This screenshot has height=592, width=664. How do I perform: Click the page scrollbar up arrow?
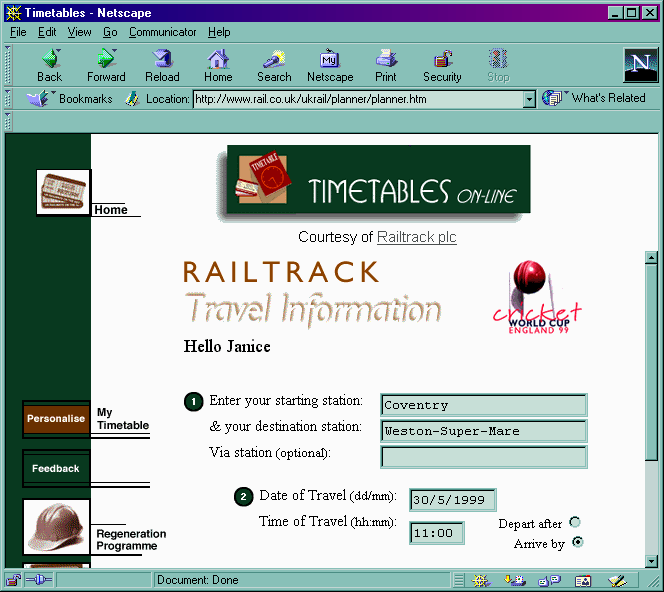(651, 257)
